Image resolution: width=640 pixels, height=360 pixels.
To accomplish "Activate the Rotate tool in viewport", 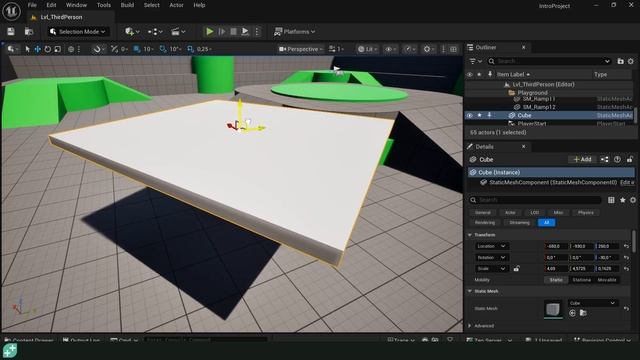I will click(48, 49).
